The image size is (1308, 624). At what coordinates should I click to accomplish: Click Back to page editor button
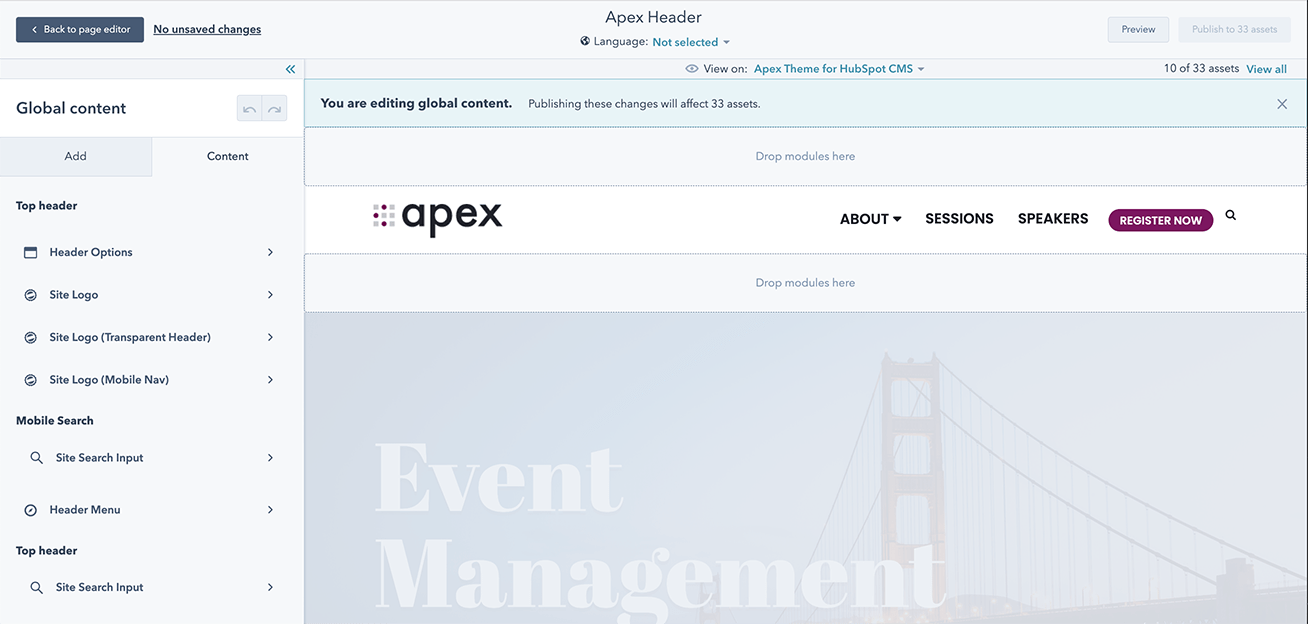pos(80,30)
